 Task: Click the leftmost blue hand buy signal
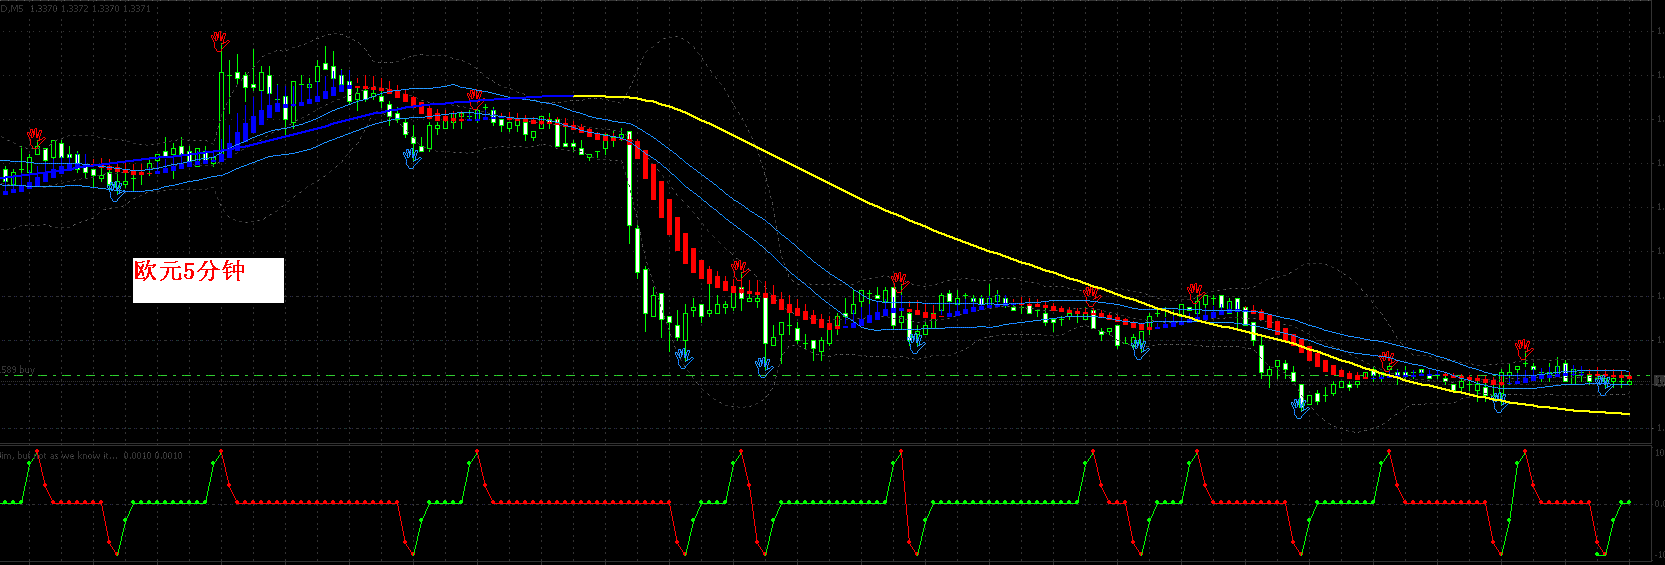[x=117, y=189]
